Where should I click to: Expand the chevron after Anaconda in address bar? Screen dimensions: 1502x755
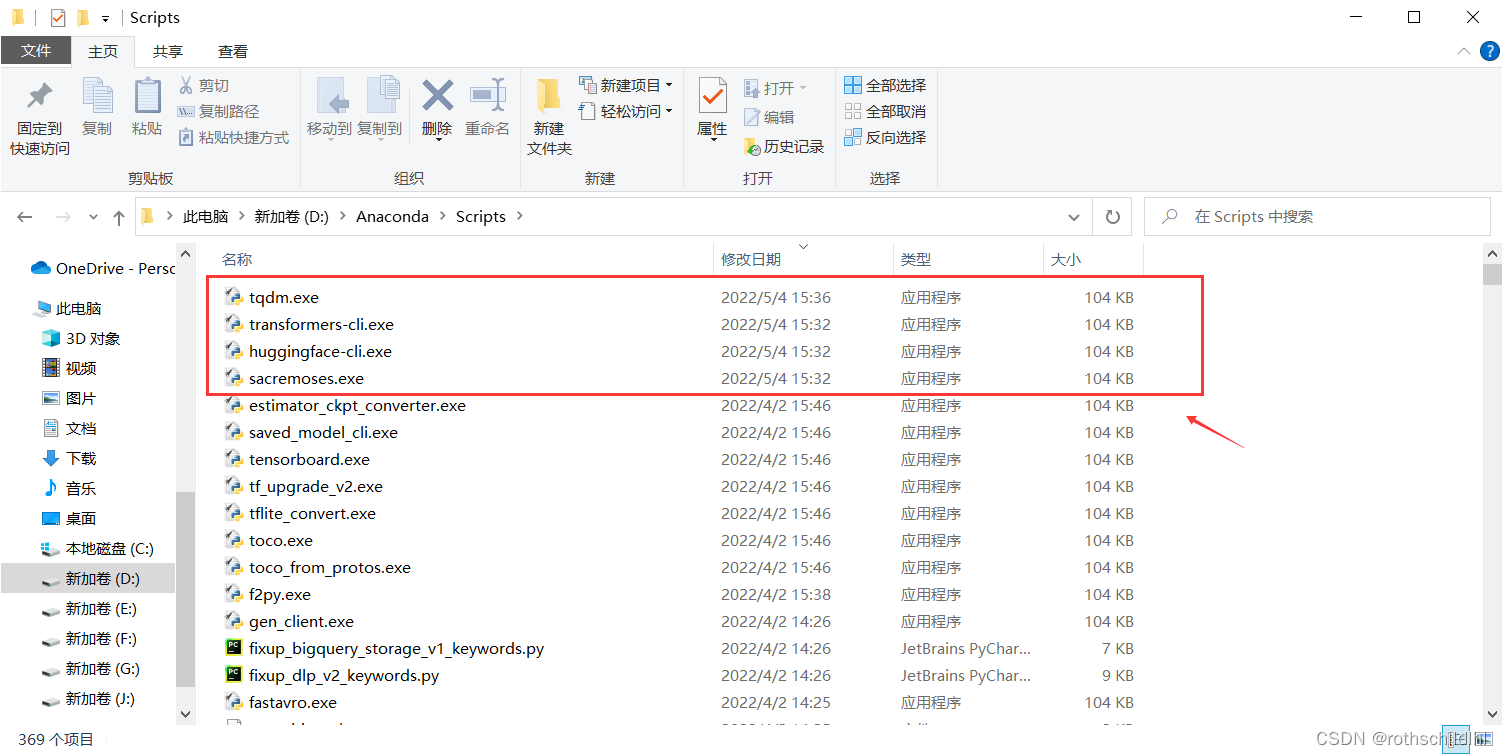click(442, 216)
